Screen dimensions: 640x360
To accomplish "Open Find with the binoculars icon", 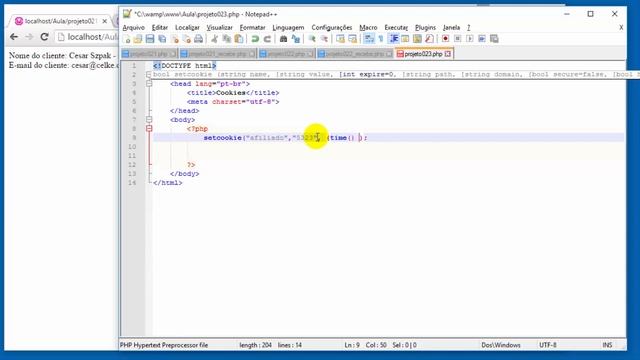I will point(283,39).
